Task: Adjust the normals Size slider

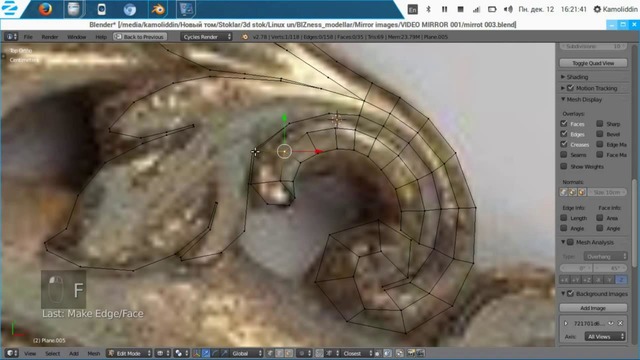Action: pyautogui.click(x=607, y=192)
